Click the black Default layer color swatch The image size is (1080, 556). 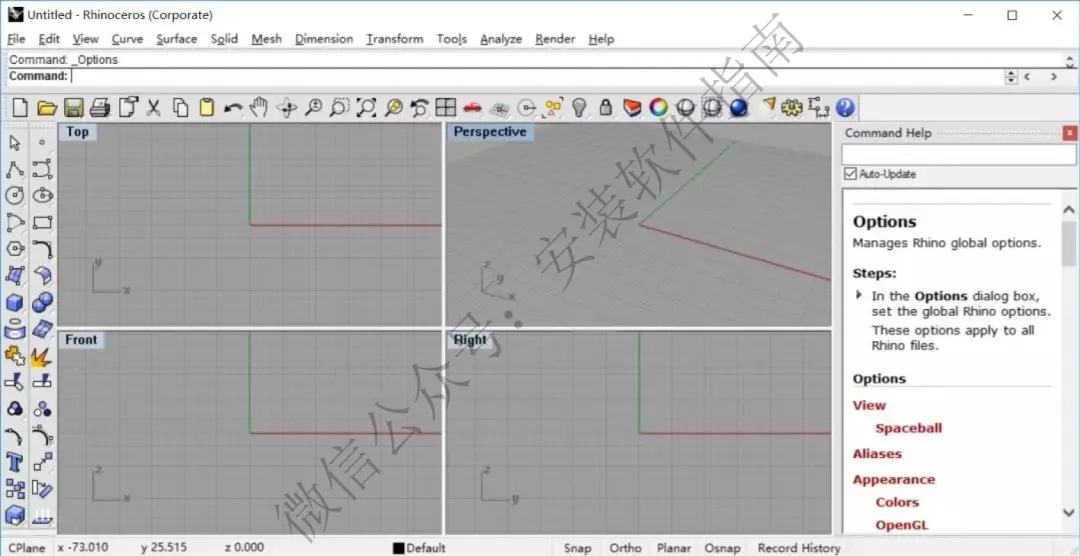pos(398,548)
